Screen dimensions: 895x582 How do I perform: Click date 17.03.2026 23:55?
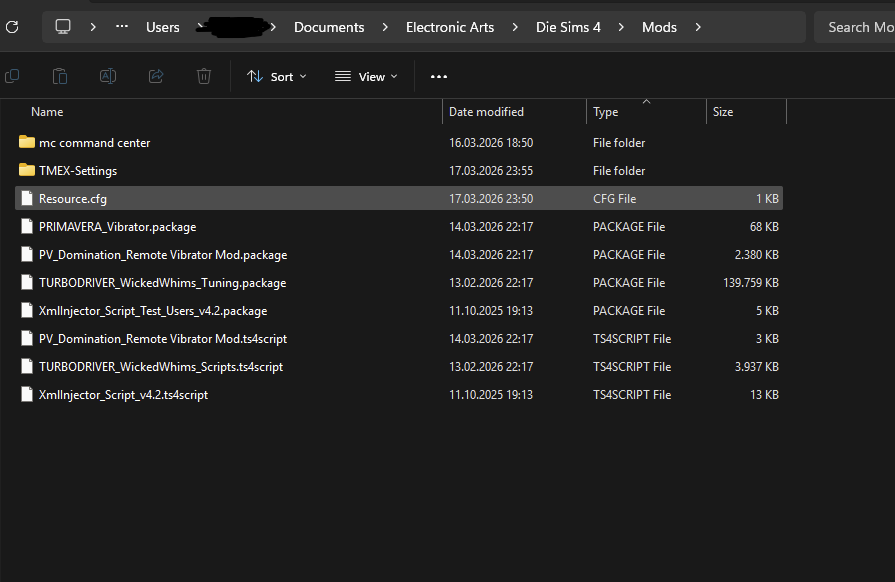click(x=491, y=171)
